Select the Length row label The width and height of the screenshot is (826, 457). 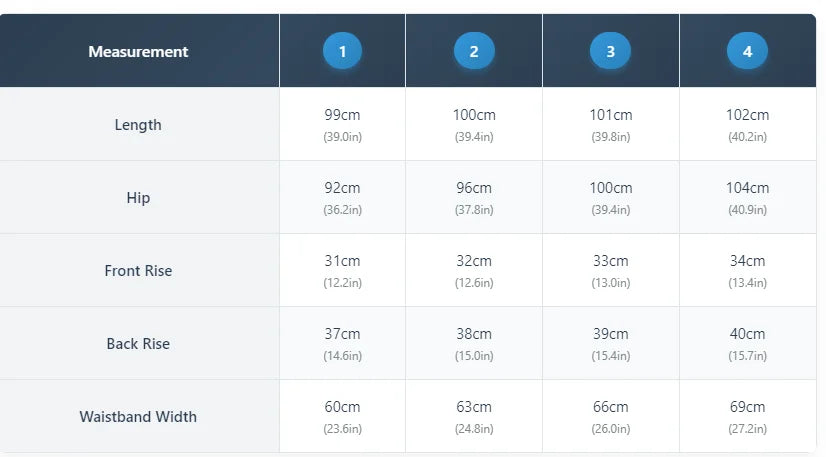[139, 124]
